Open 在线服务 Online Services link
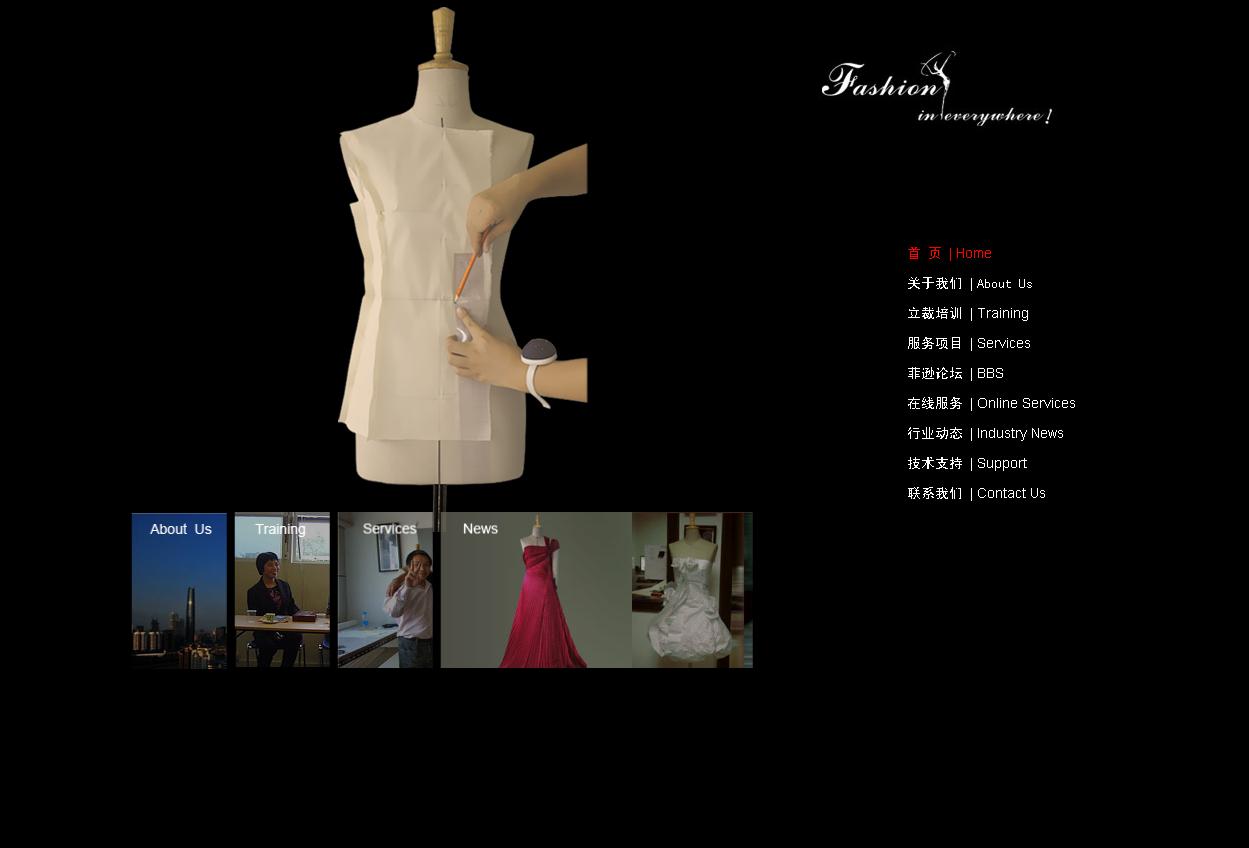Viewport: 1249px width, 848px height. (991, 404)
